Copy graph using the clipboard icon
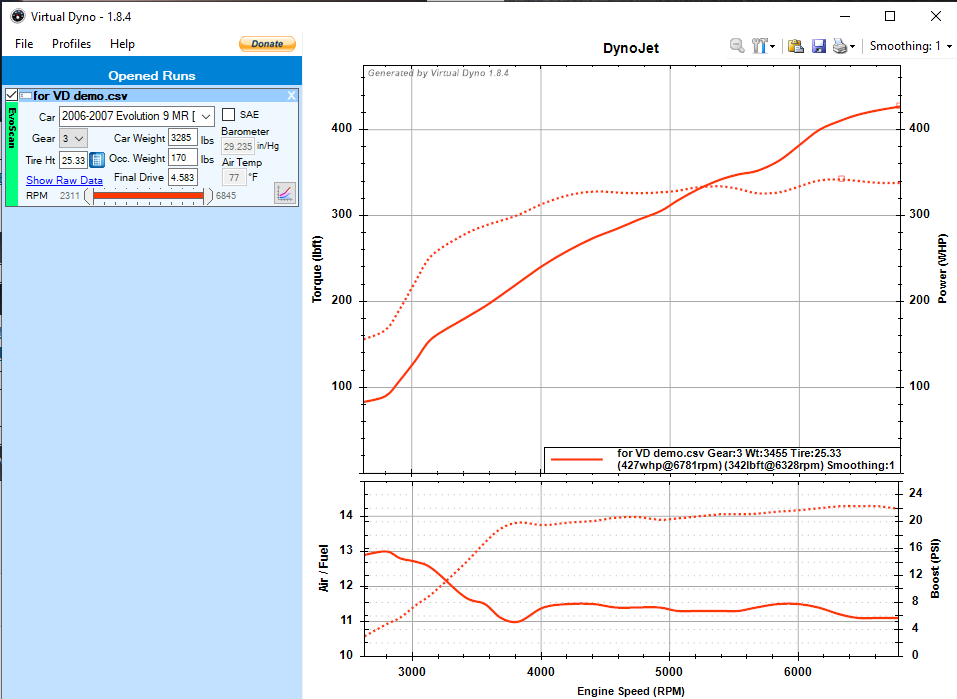 click(x=796, y=46)
